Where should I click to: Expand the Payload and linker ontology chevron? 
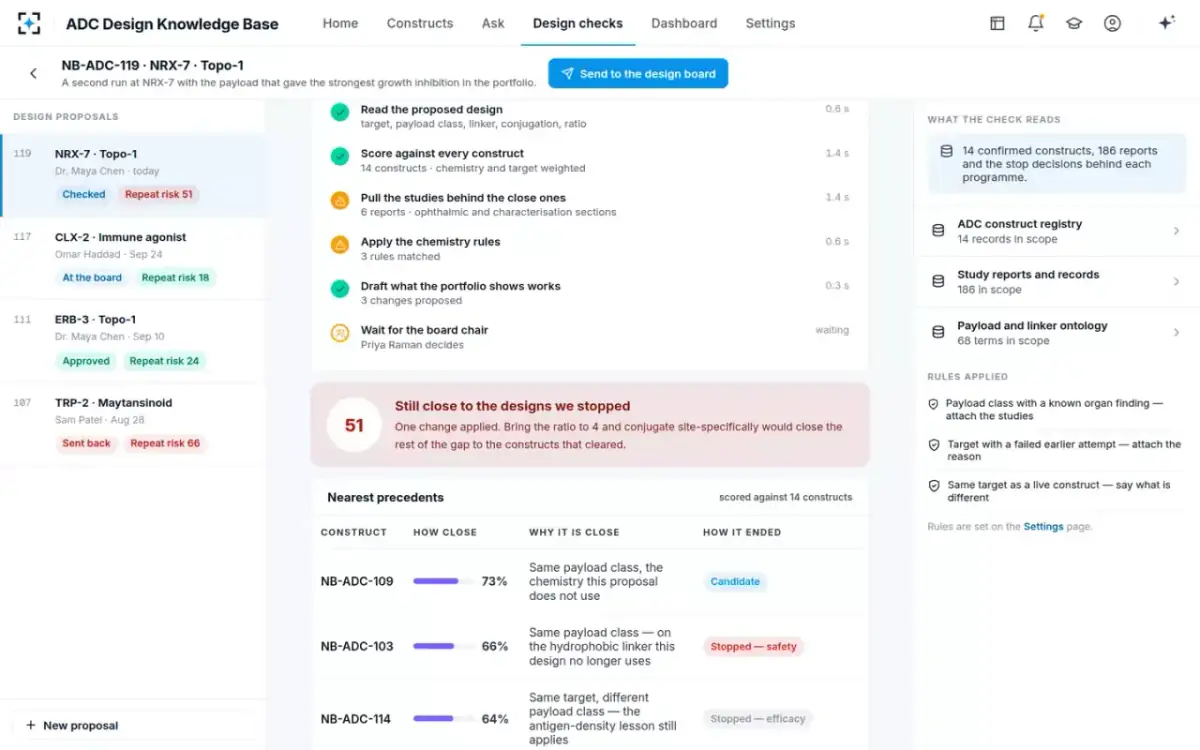[x=1176, y=333]
